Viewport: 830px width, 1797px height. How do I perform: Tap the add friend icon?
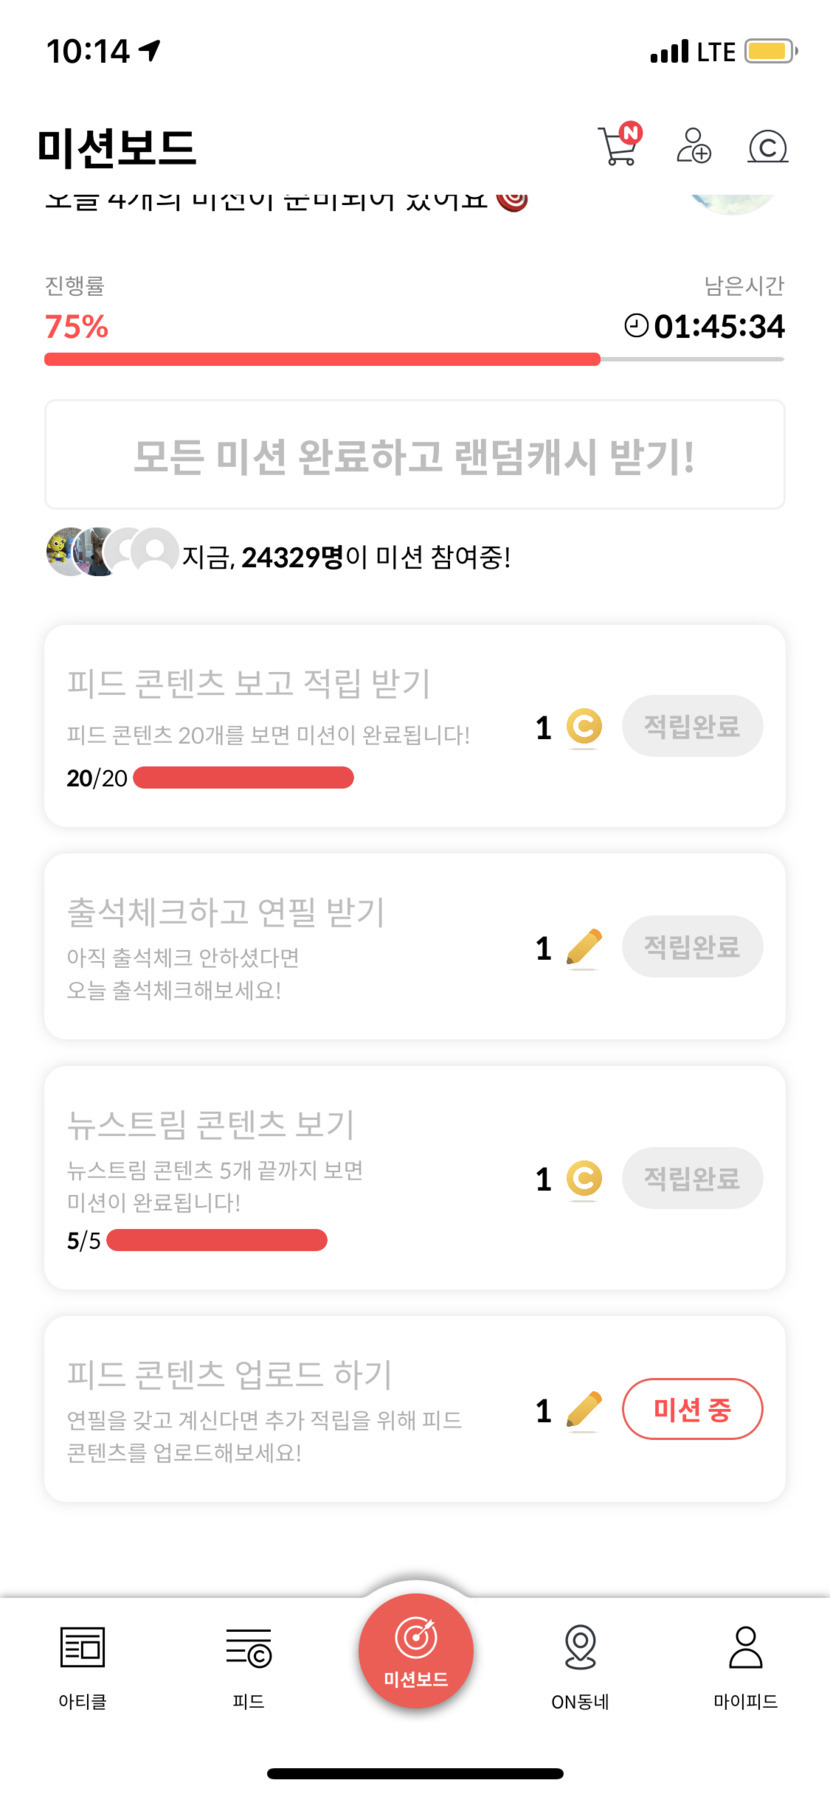693,146
